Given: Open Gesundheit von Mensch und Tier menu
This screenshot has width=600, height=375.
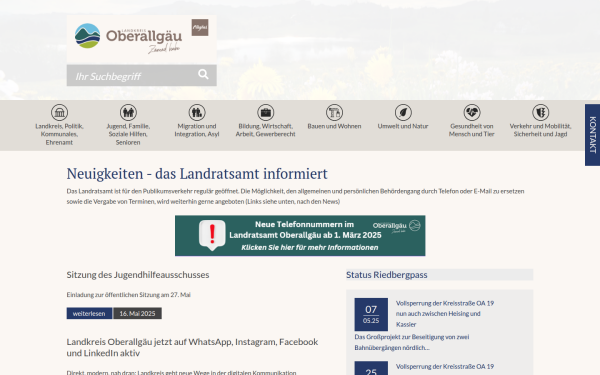Looking at the screenshot, I should 472,130.
